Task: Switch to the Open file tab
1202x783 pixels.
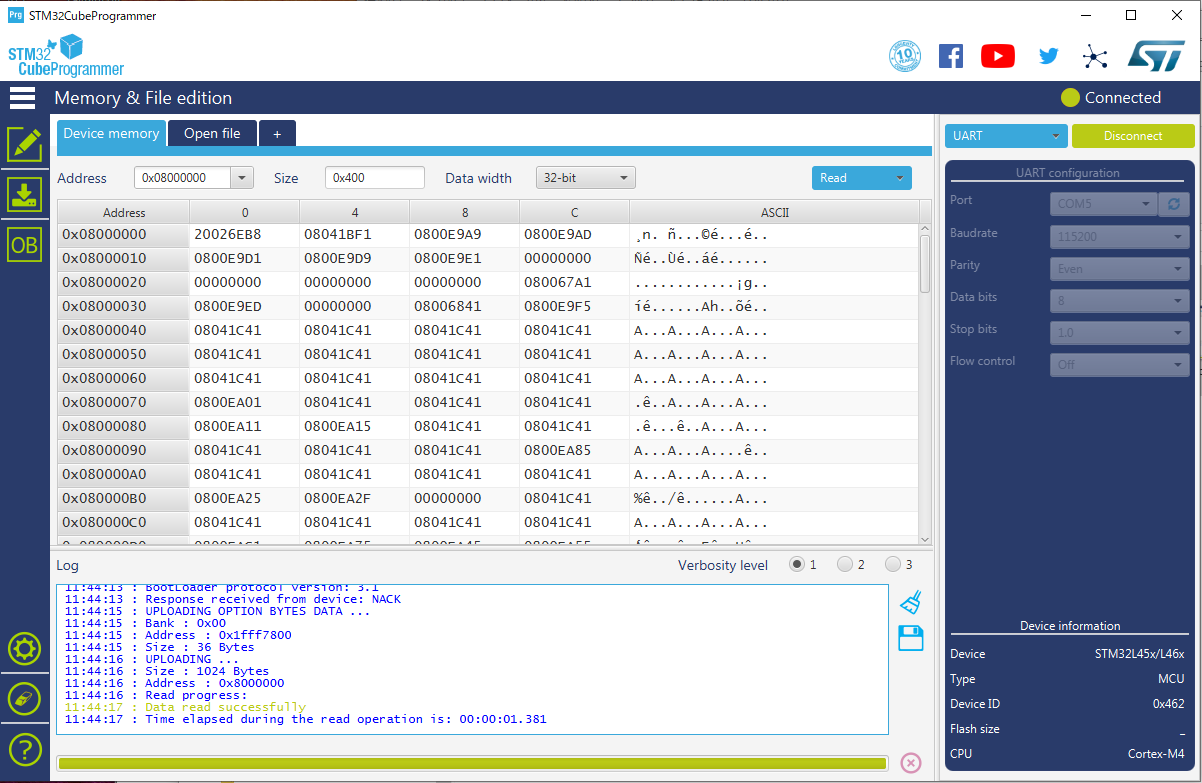Action: (212, 134)
